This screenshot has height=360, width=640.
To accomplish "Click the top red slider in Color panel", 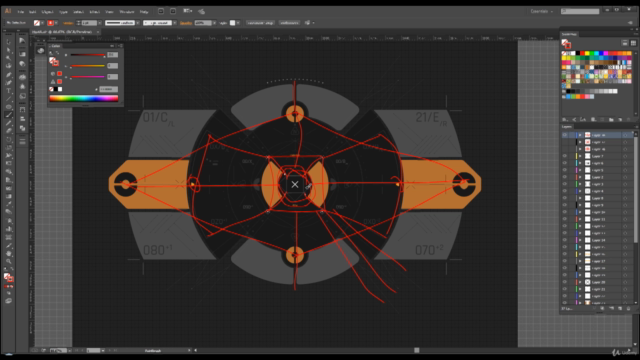I will click(88, 55).
